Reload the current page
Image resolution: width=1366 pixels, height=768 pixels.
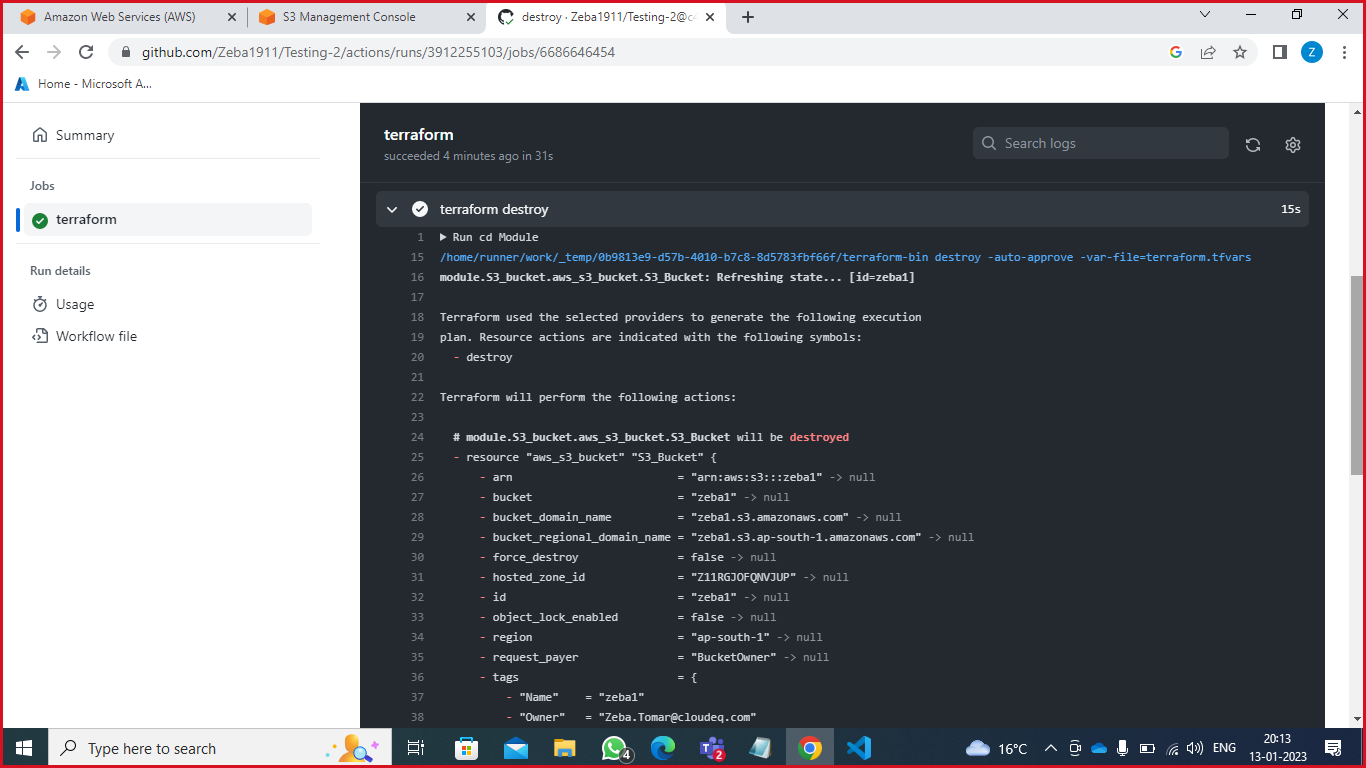click(x=86, y=52)
